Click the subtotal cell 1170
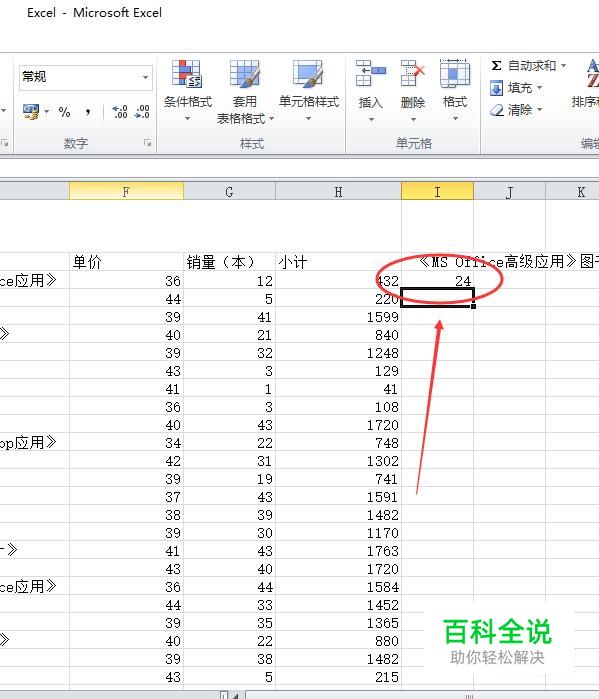 point(338,533)
